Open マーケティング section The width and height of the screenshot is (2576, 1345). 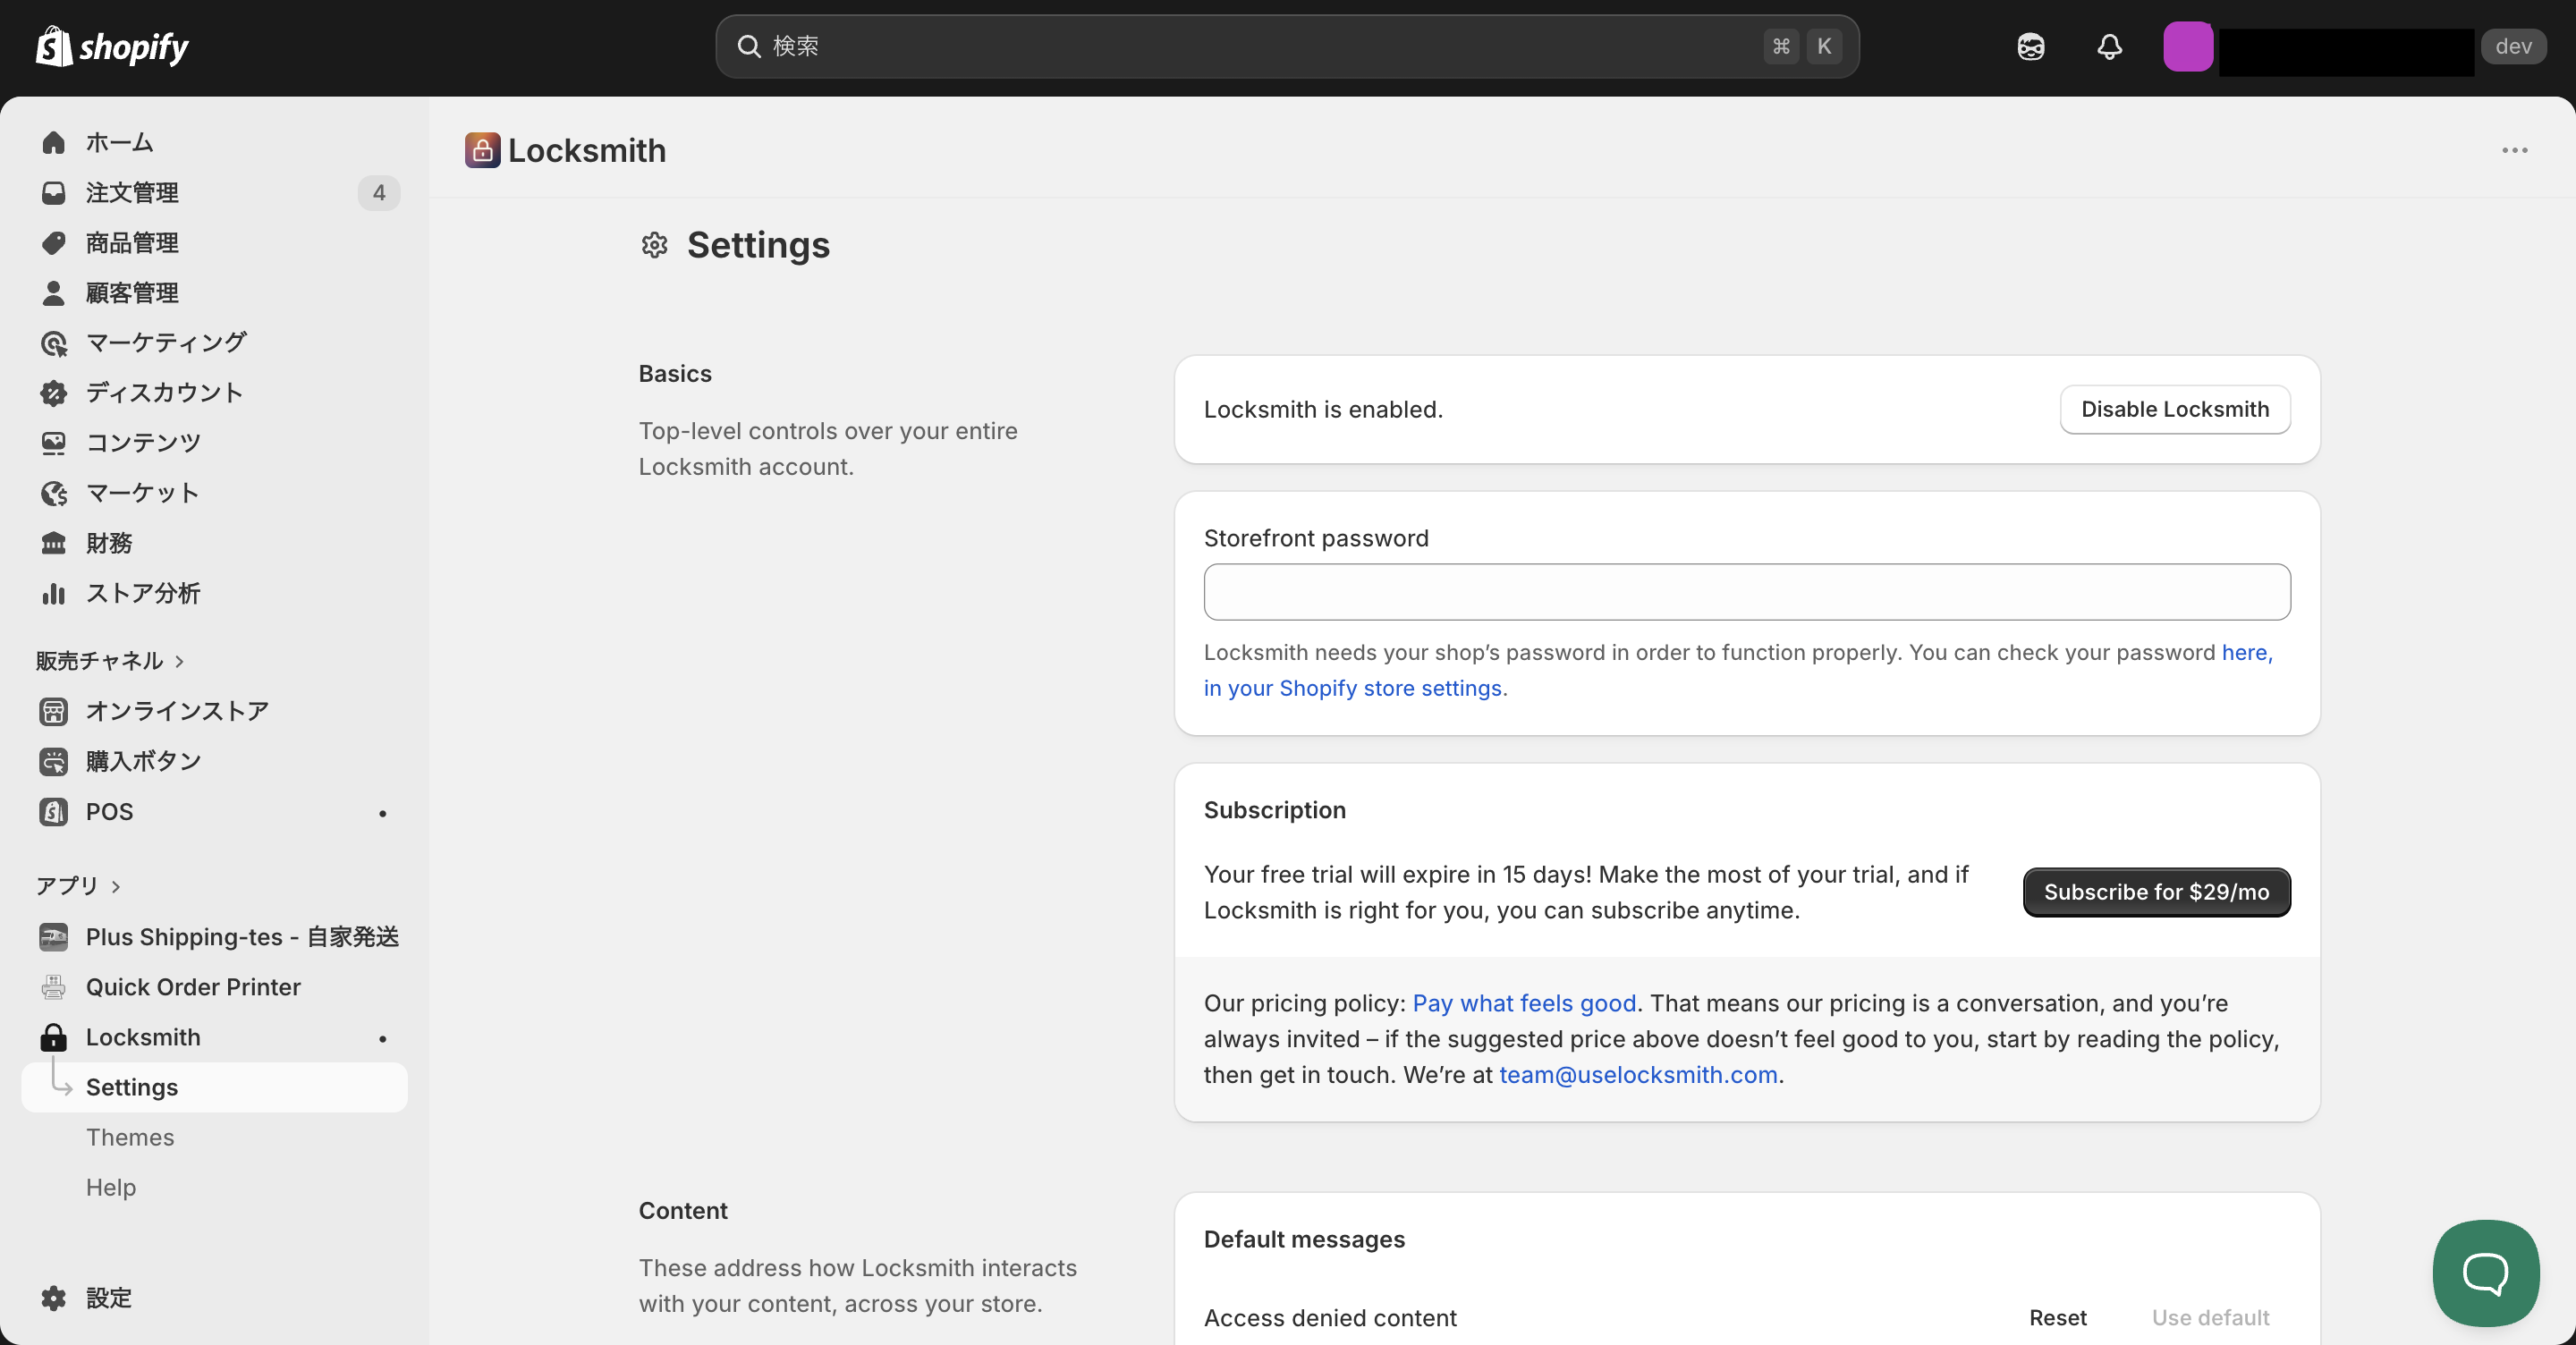166,342
